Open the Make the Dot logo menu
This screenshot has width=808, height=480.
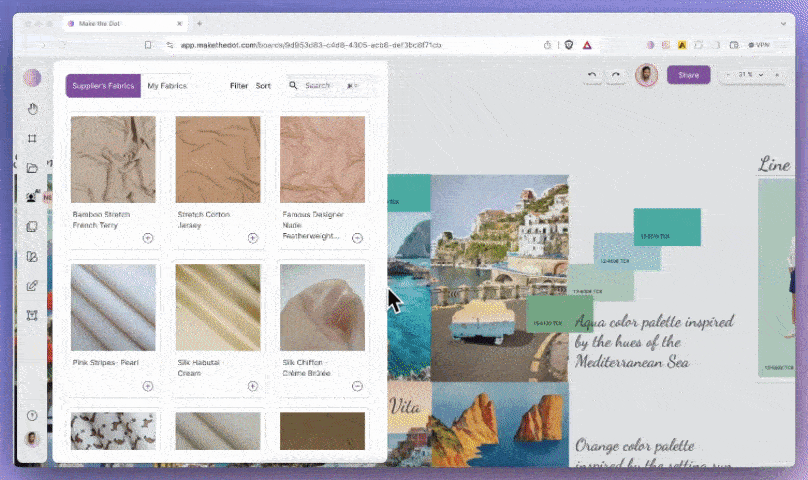(32, 78)
